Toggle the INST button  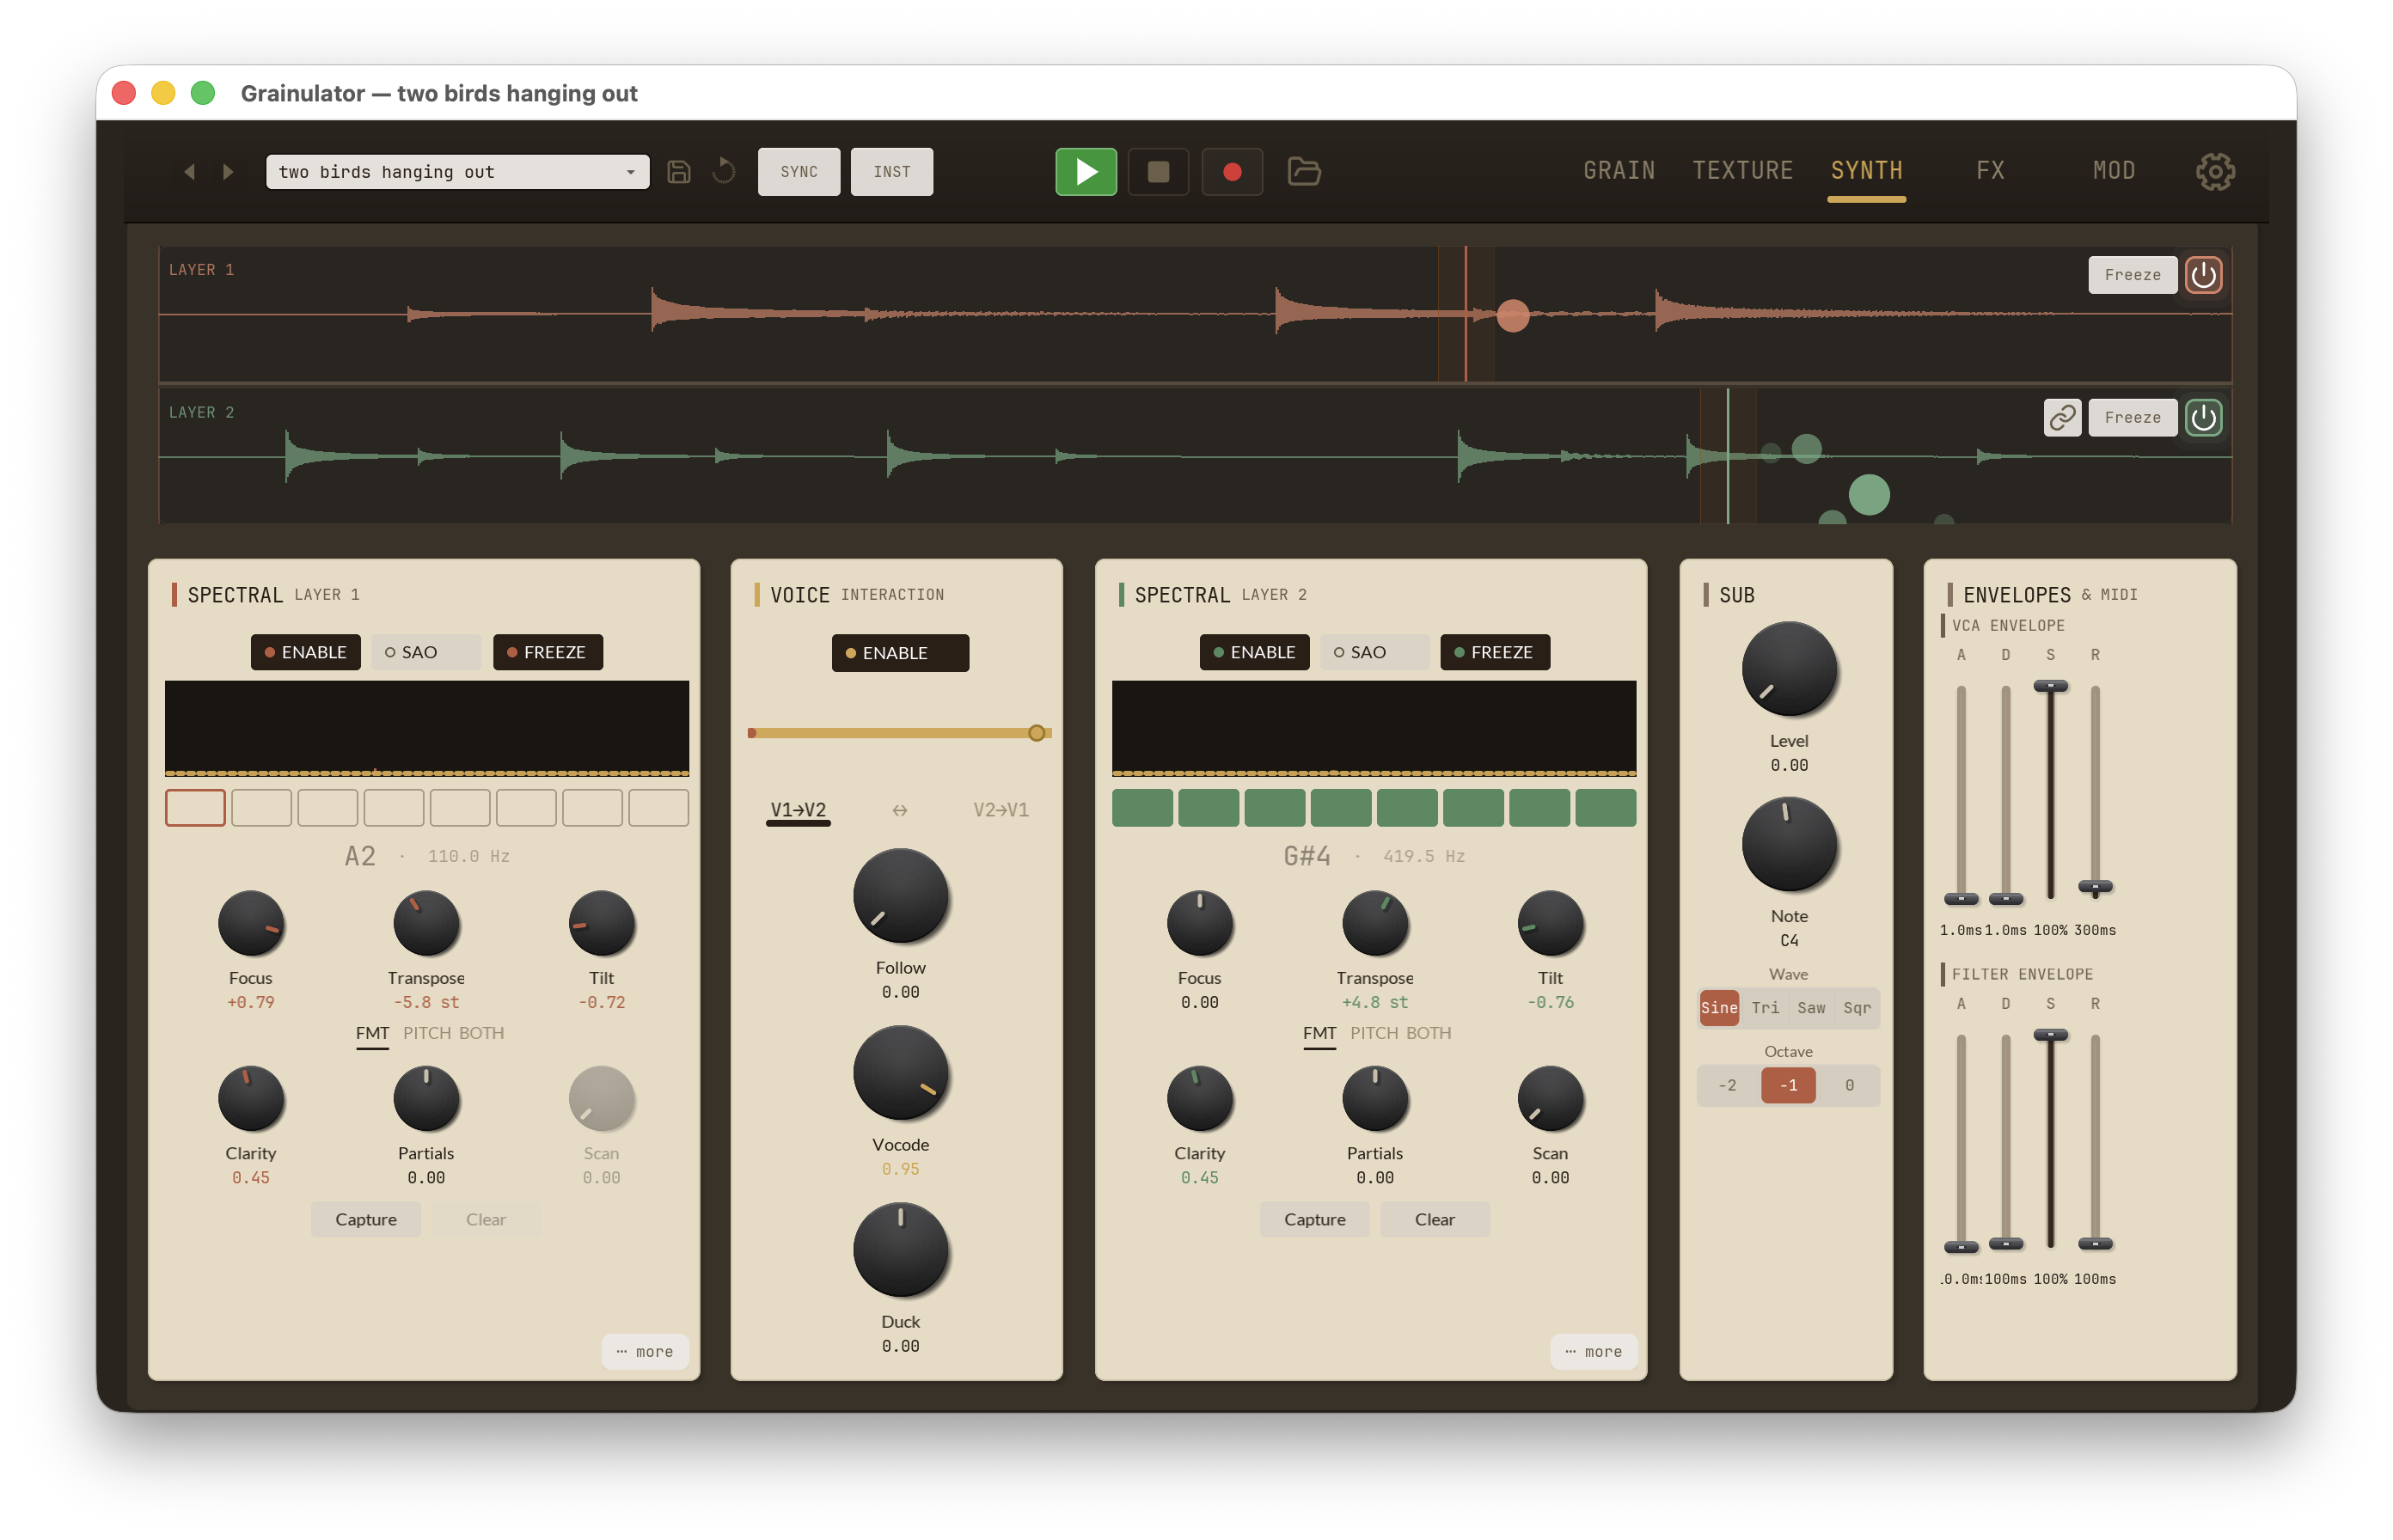click(x=892, y=172)
